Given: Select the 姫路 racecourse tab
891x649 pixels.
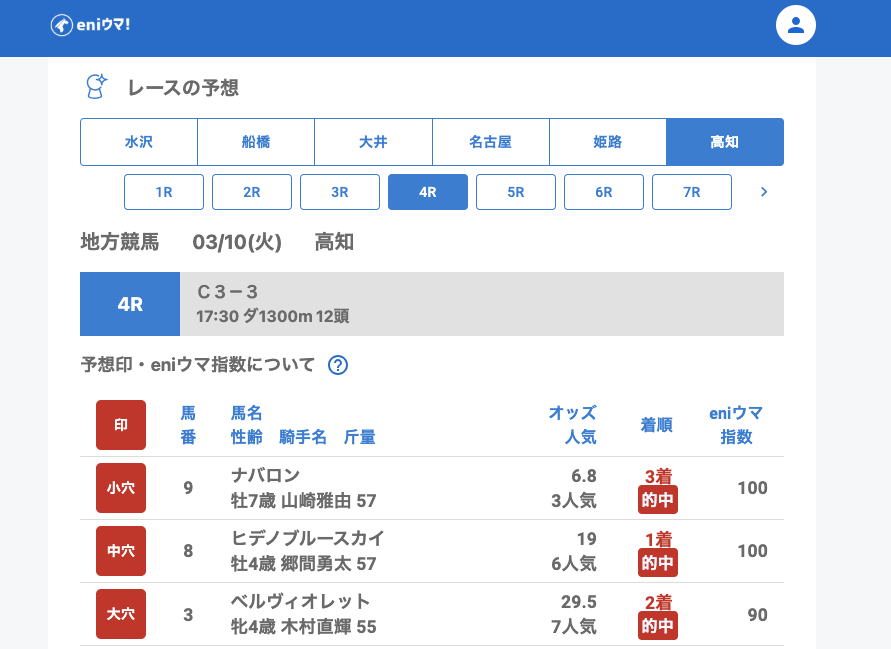Looking at the screenshot, I should tap(607, 142).
